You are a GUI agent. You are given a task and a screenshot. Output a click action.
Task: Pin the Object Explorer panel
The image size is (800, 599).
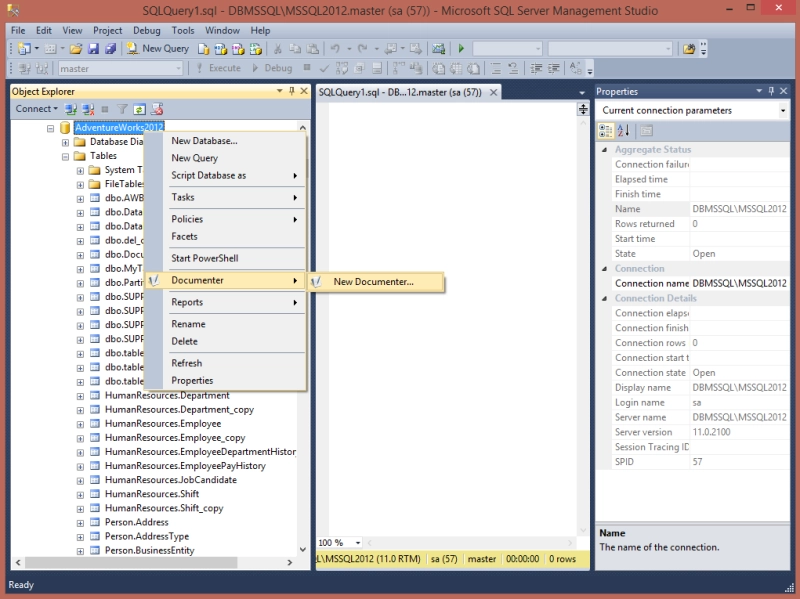coord(292,91)
